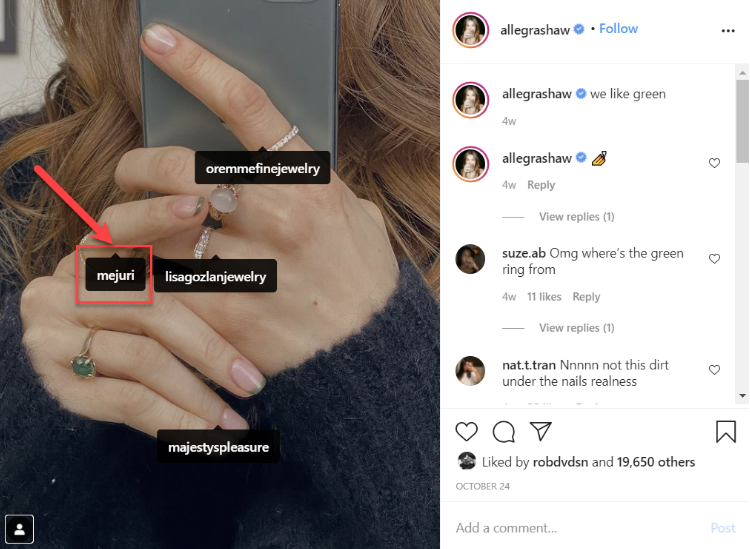The height and width of the screenshot is (549, 750).
Task: View the 19,650 others likes list
Action: (656, 462)
